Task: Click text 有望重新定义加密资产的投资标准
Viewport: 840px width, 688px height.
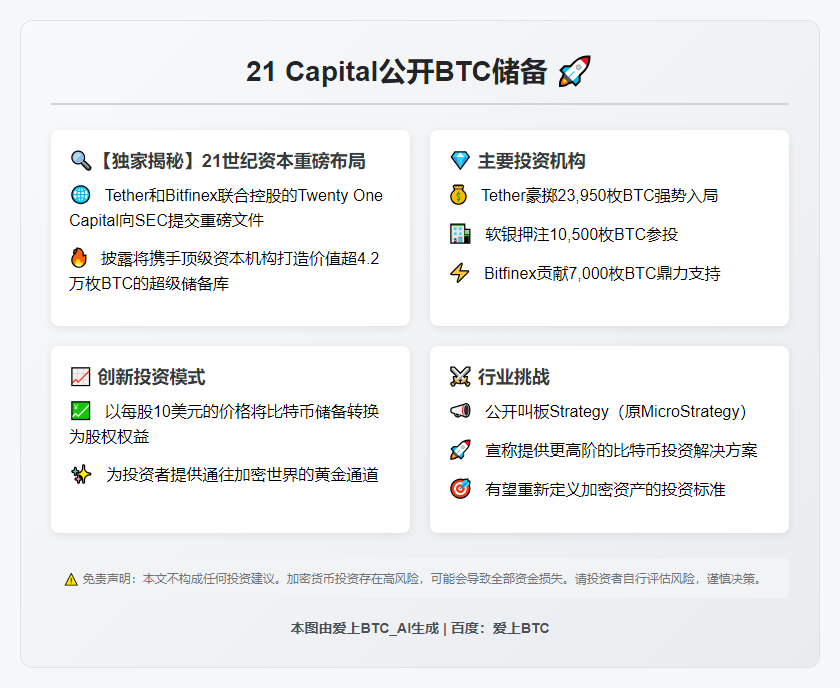Action: [x=605, y=490]
